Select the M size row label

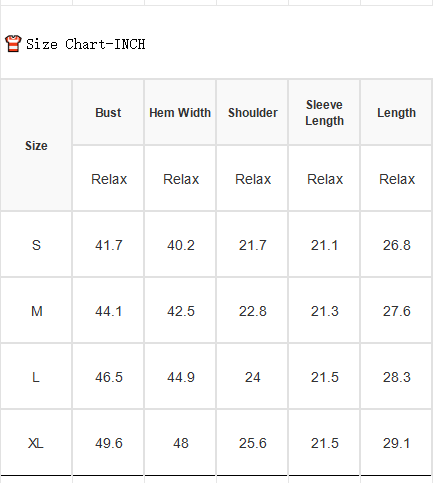point(37,311)
